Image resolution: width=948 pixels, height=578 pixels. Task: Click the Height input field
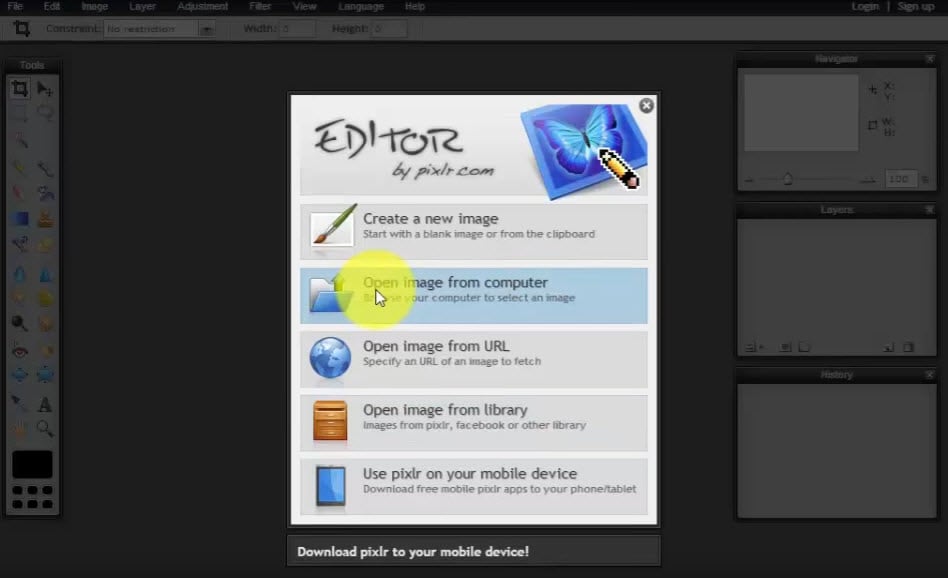coord(388,28)
